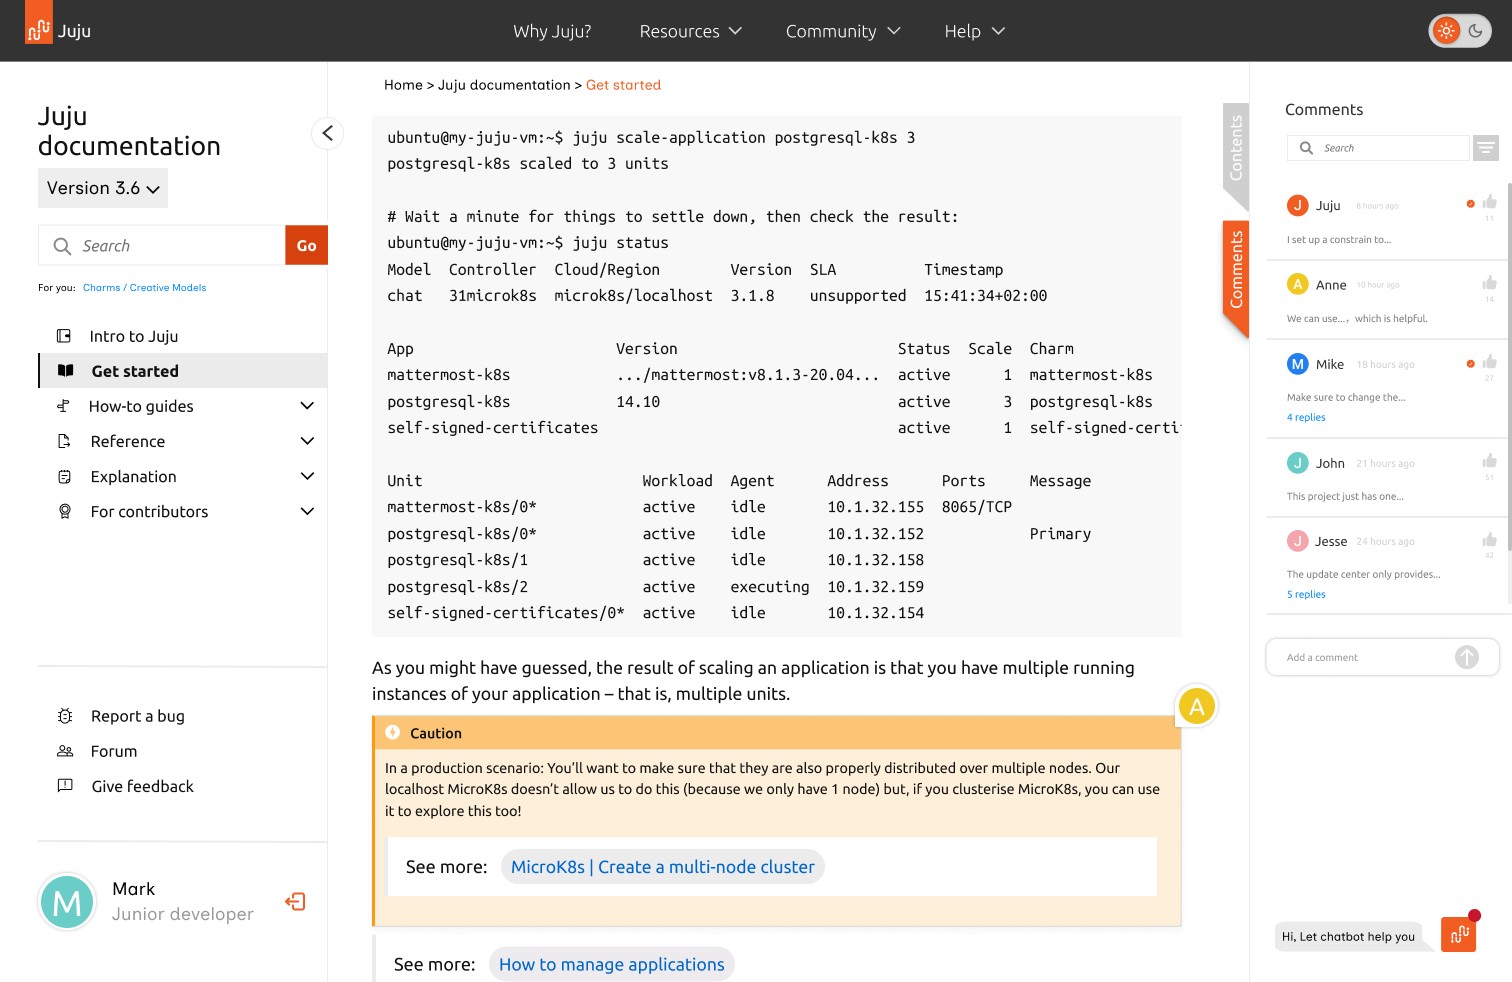This screenshot has height=982, width=1512.
Task: Click the For contributors badge icon
Action: pos(64,511)
